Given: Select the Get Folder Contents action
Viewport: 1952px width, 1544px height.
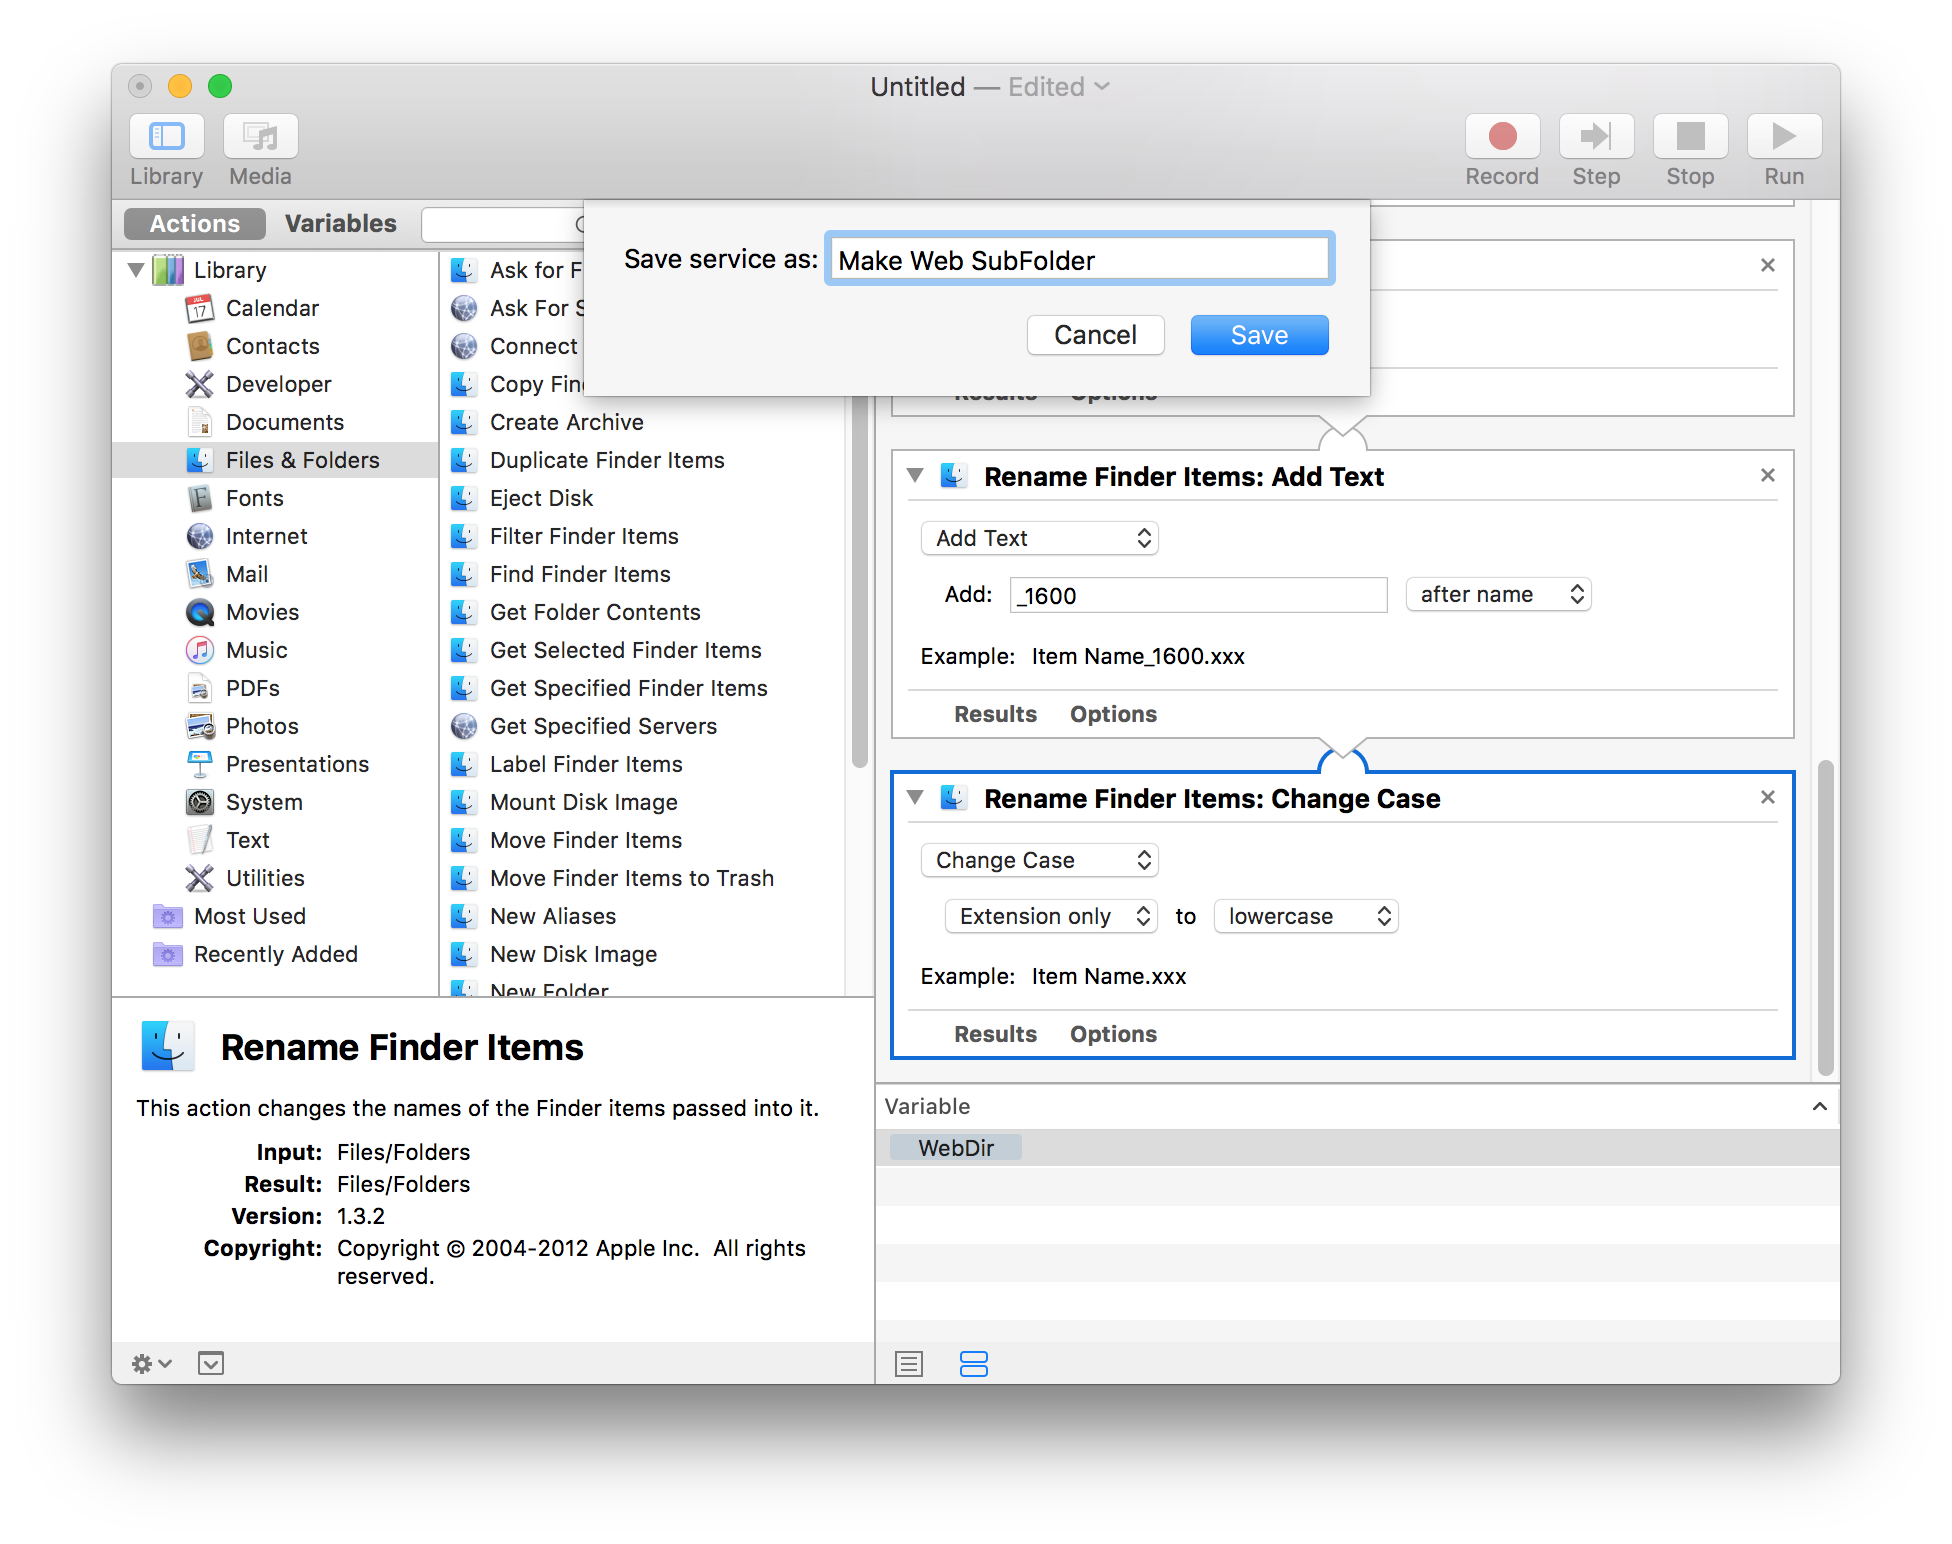Looking at the screenshot, I should click(595, 612).
